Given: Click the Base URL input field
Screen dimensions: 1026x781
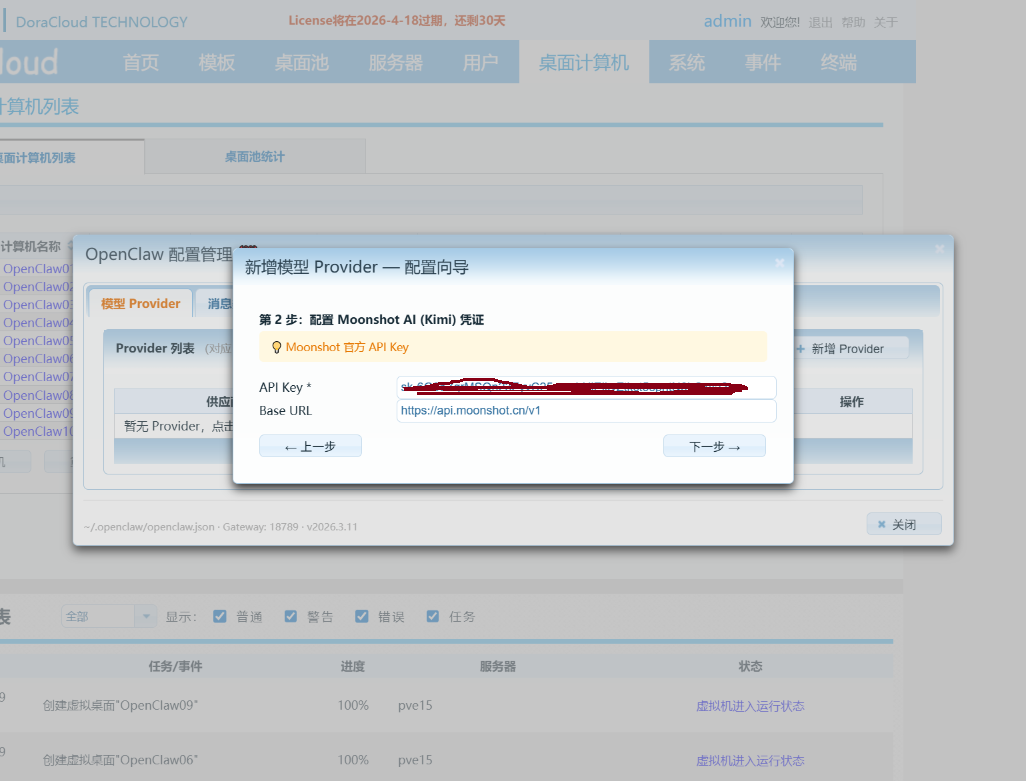Looking at the screenshot, I should point(586,411).
